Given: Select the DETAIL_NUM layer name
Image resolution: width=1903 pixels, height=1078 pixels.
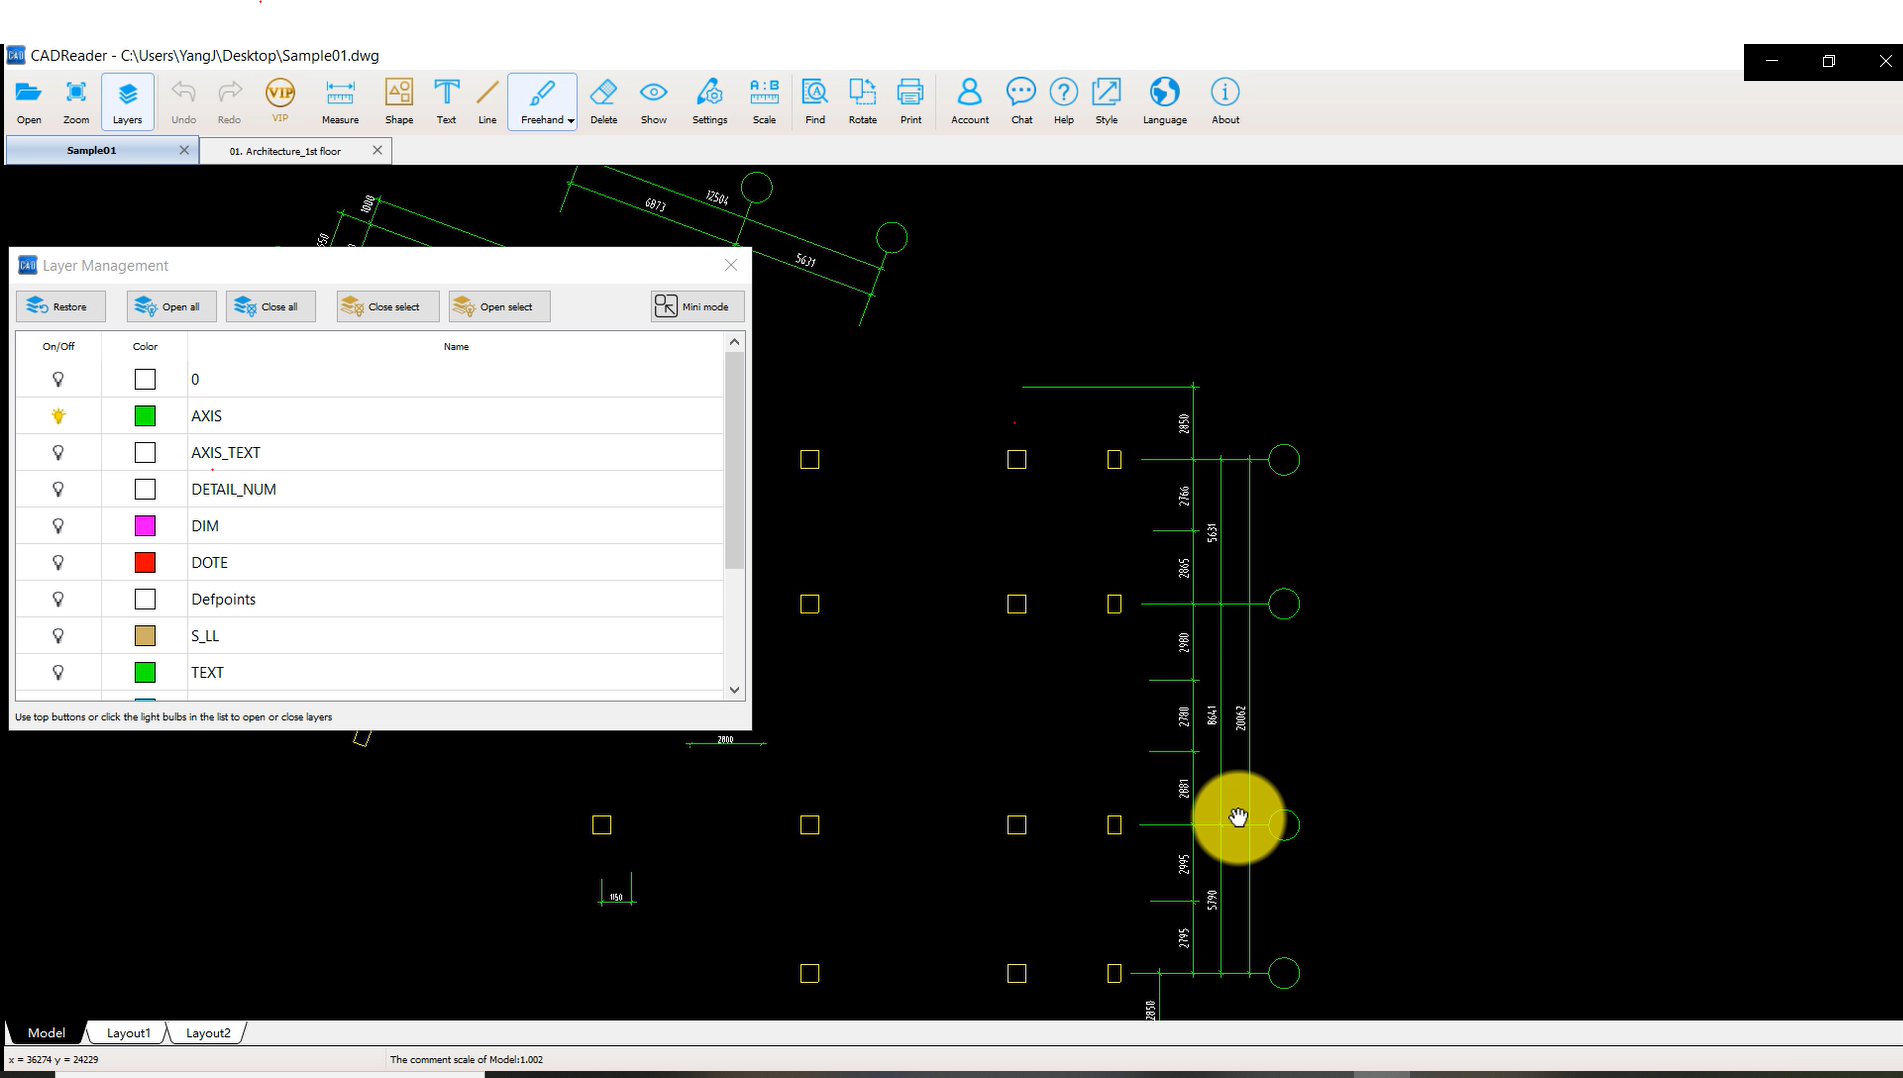Looking at the screenshot, I should tap(234, 489).
